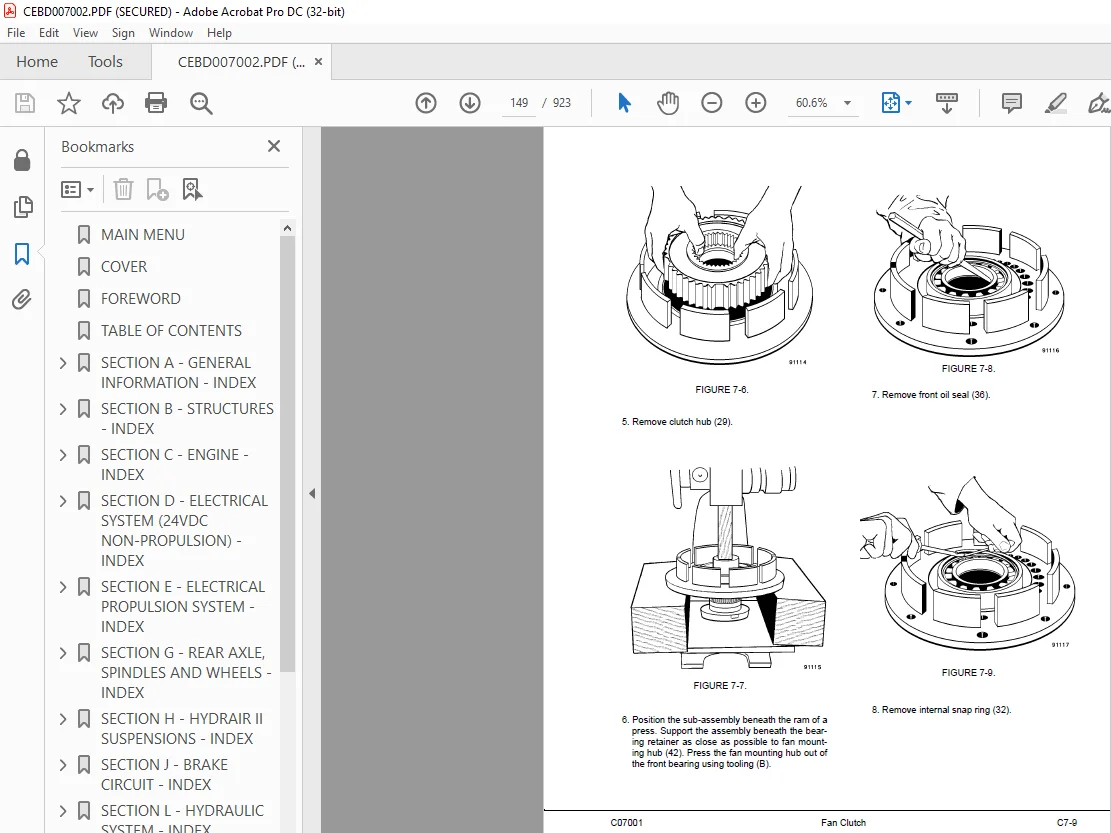Screen dimensions: 1111x833
Task: Open the Page Thumbnails panel
Action: (x=23, y=207)
